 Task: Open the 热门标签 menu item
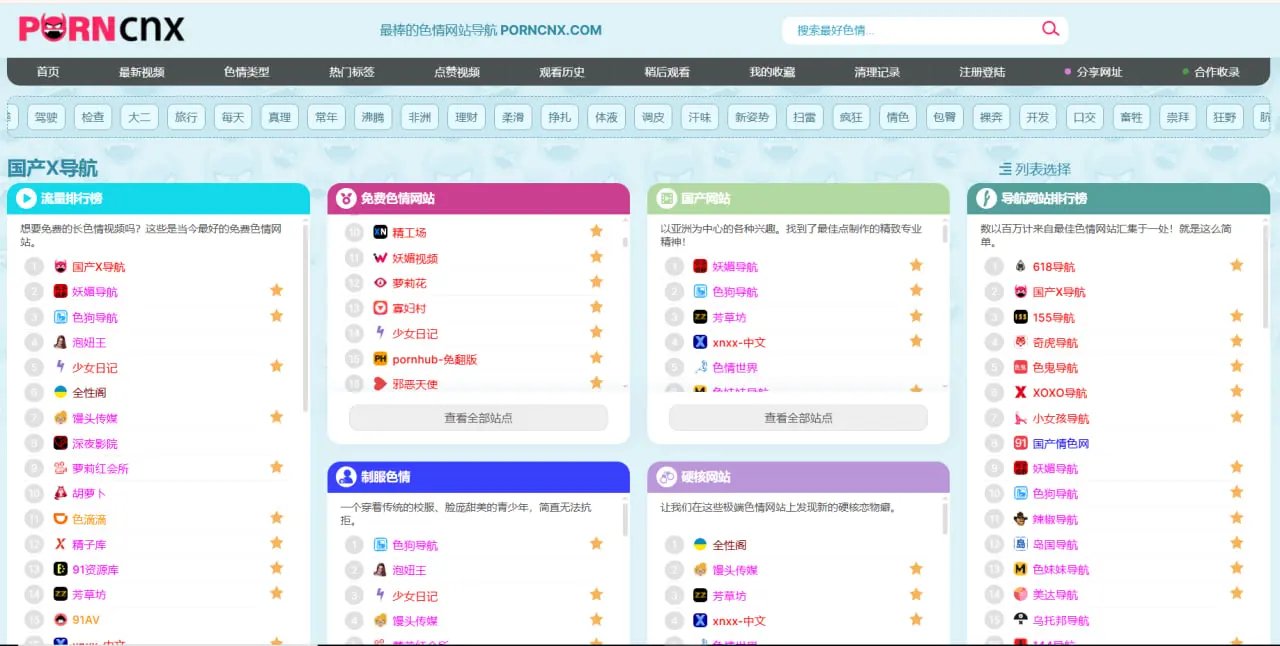tap(352, 72)
